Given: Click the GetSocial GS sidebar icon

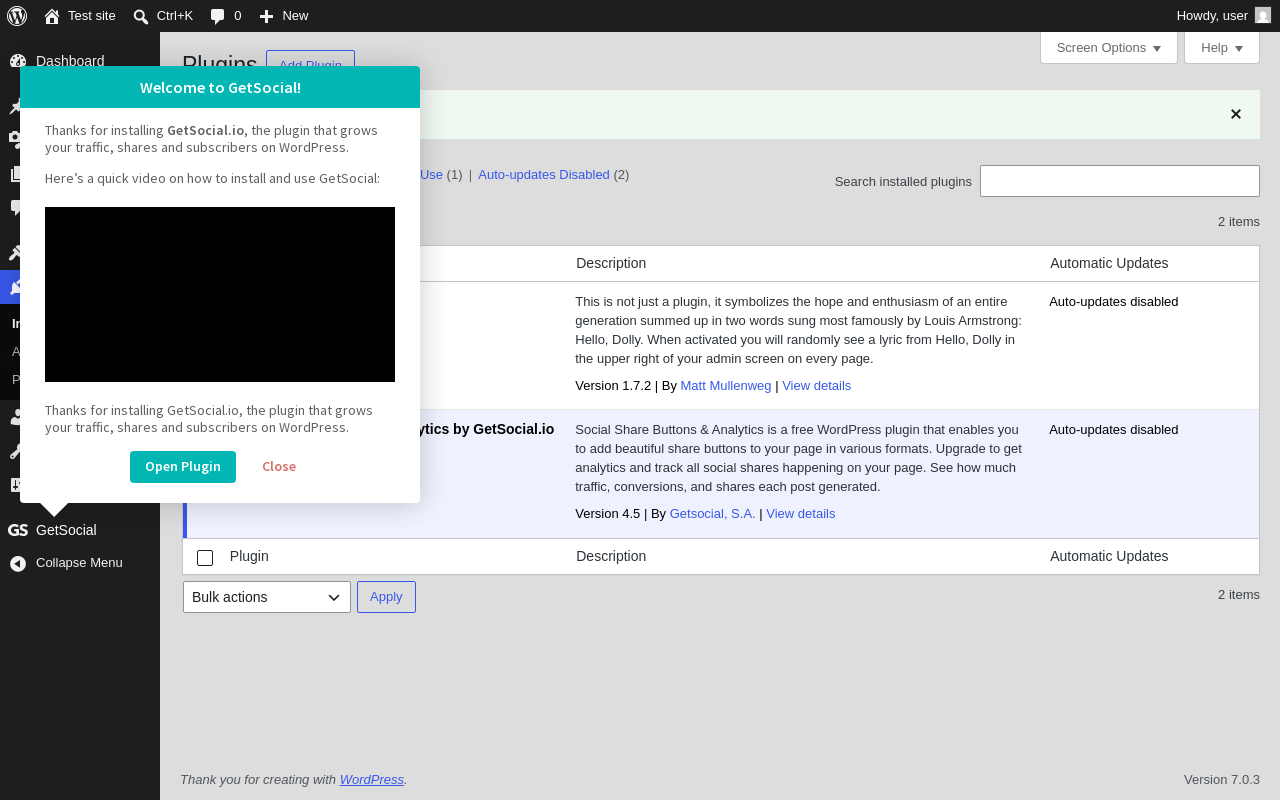Looking at the screenshot, I should 18,530.
